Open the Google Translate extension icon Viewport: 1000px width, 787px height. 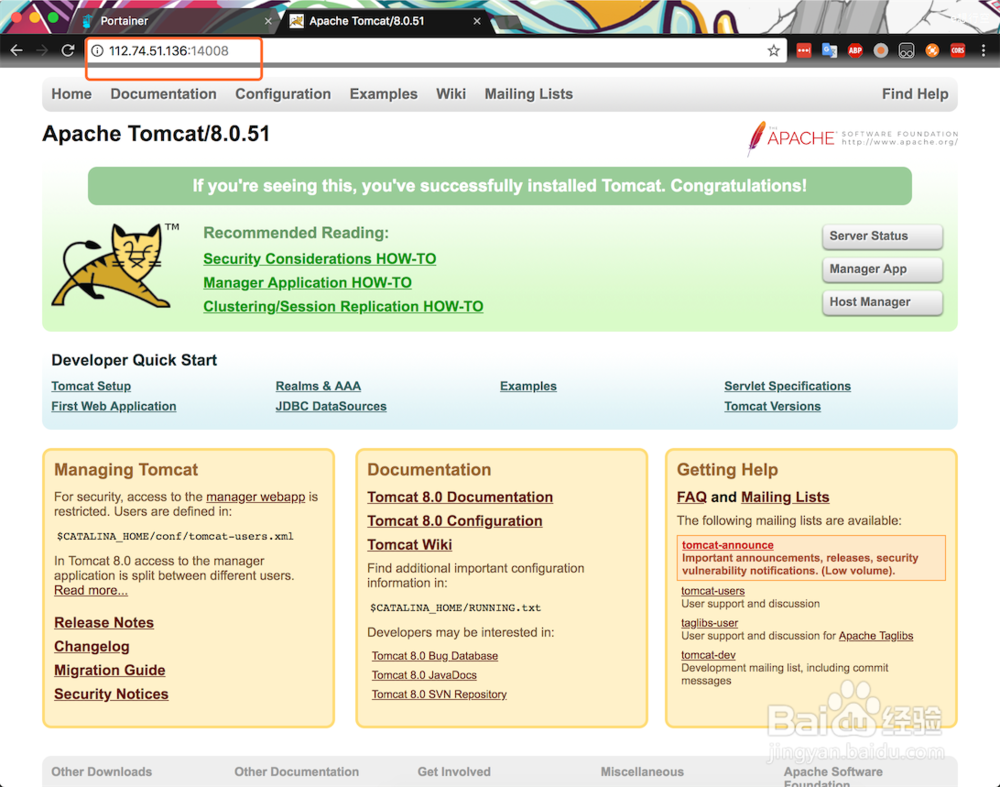[x=829, y=50]
